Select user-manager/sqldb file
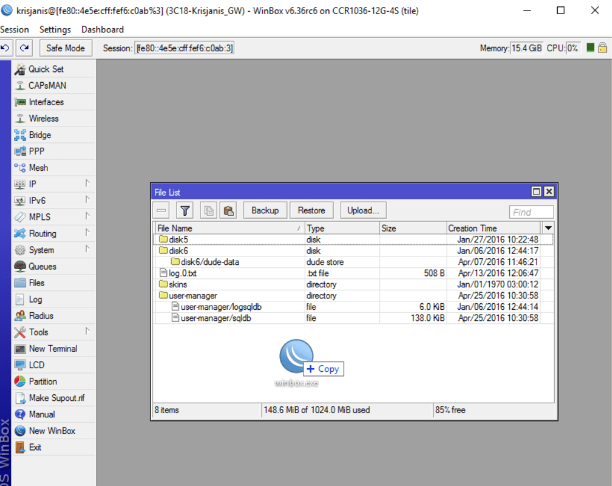 (x=353, y=318)
